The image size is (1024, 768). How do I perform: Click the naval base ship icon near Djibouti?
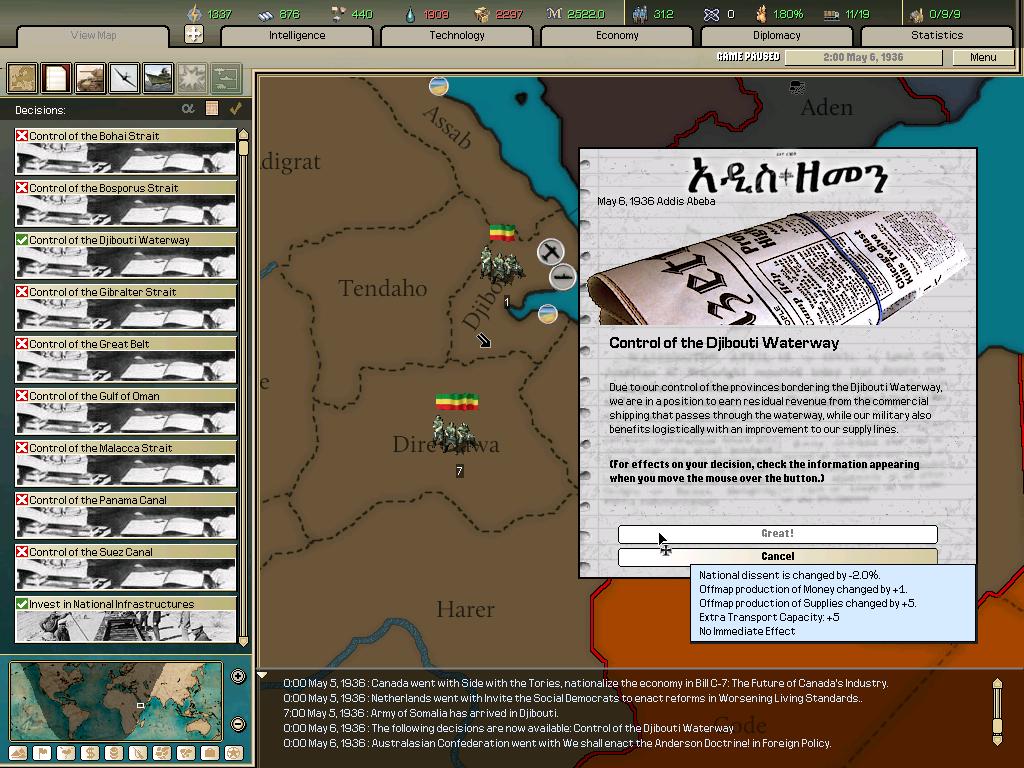[562, 277]
